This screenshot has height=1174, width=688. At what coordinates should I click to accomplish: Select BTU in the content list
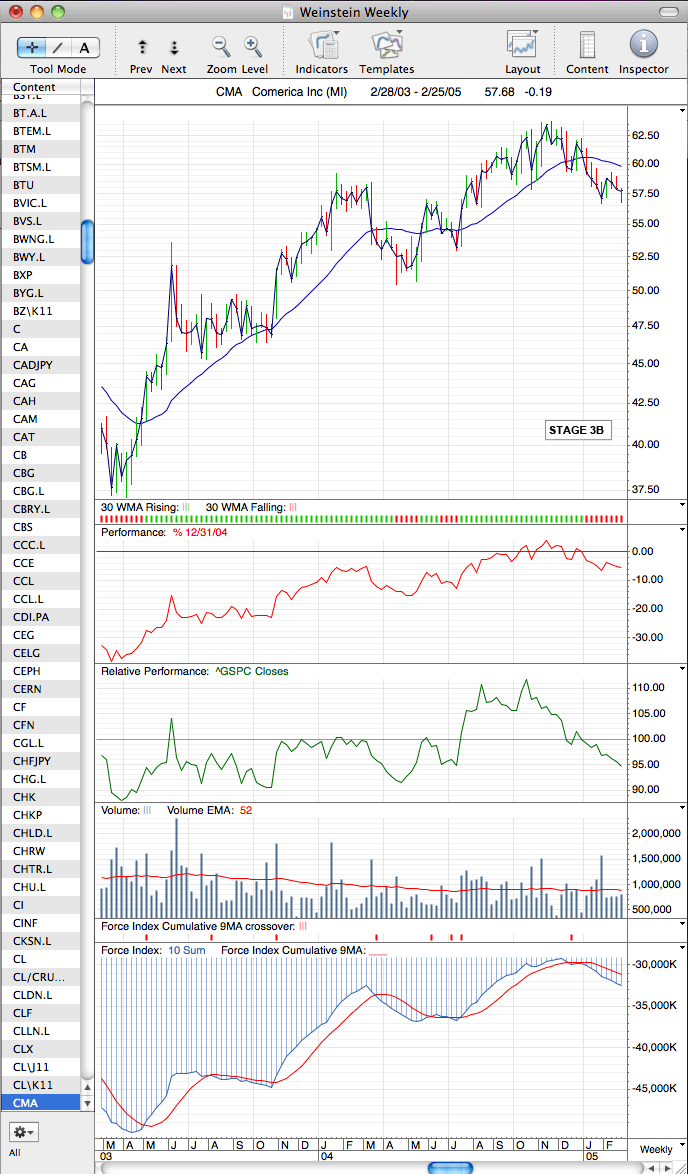coord(40,184)
